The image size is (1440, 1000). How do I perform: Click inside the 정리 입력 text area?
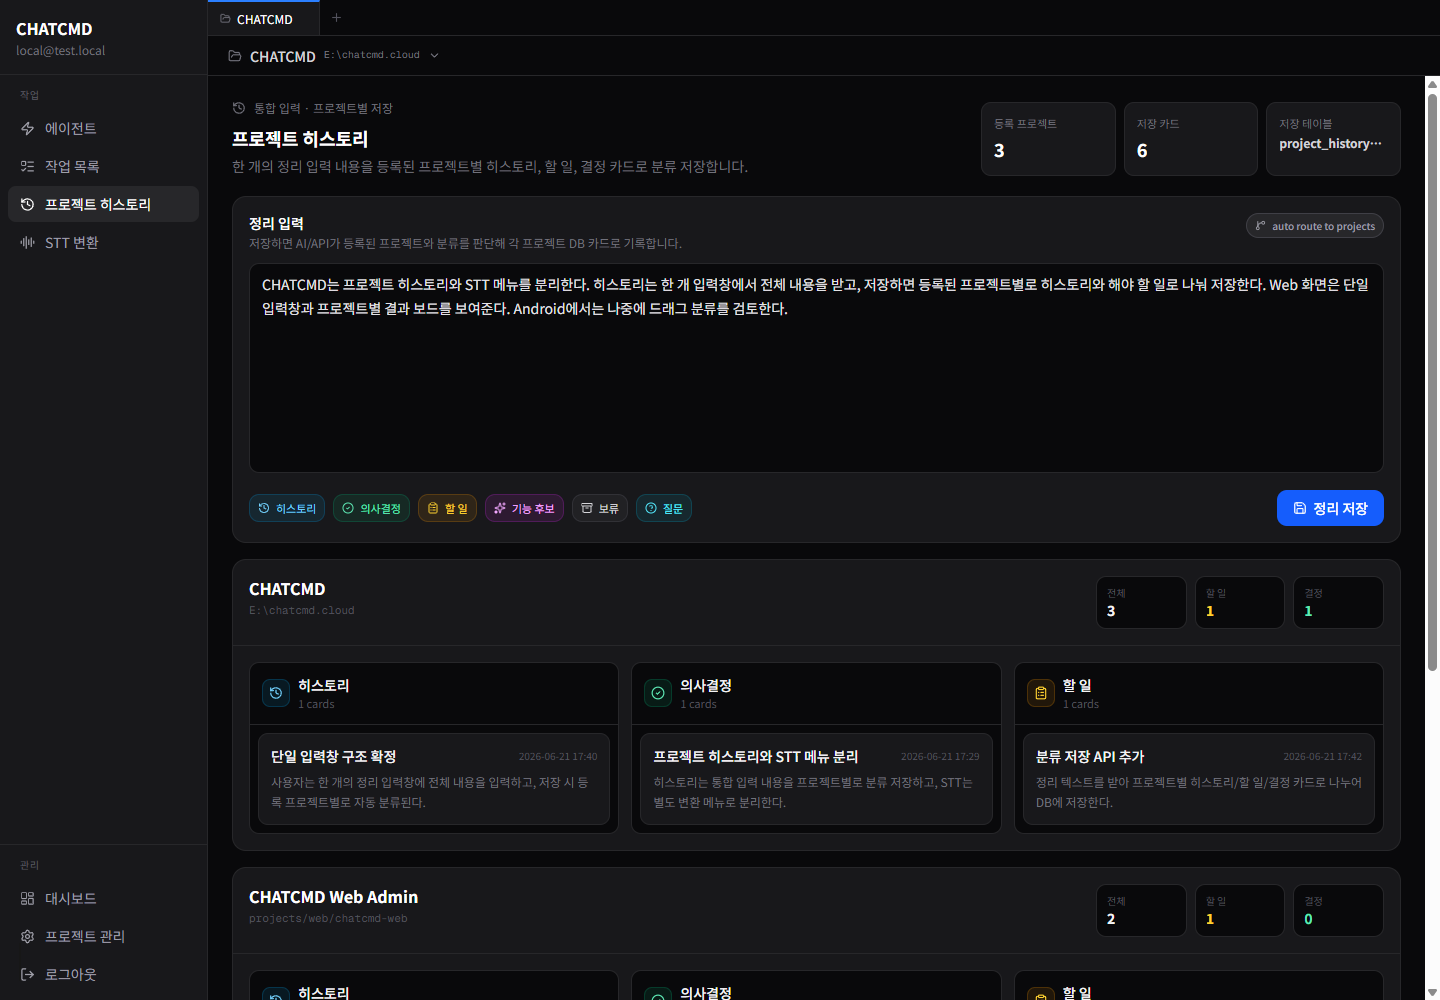pos(816,368)
